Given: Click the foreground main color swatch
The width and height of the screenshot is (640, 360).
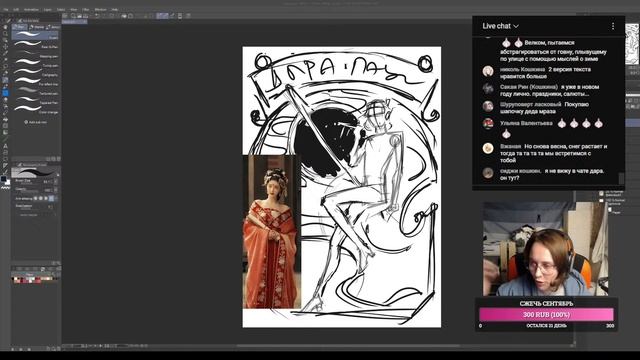Looking at the screenshot, I should (x=4, y=178).
